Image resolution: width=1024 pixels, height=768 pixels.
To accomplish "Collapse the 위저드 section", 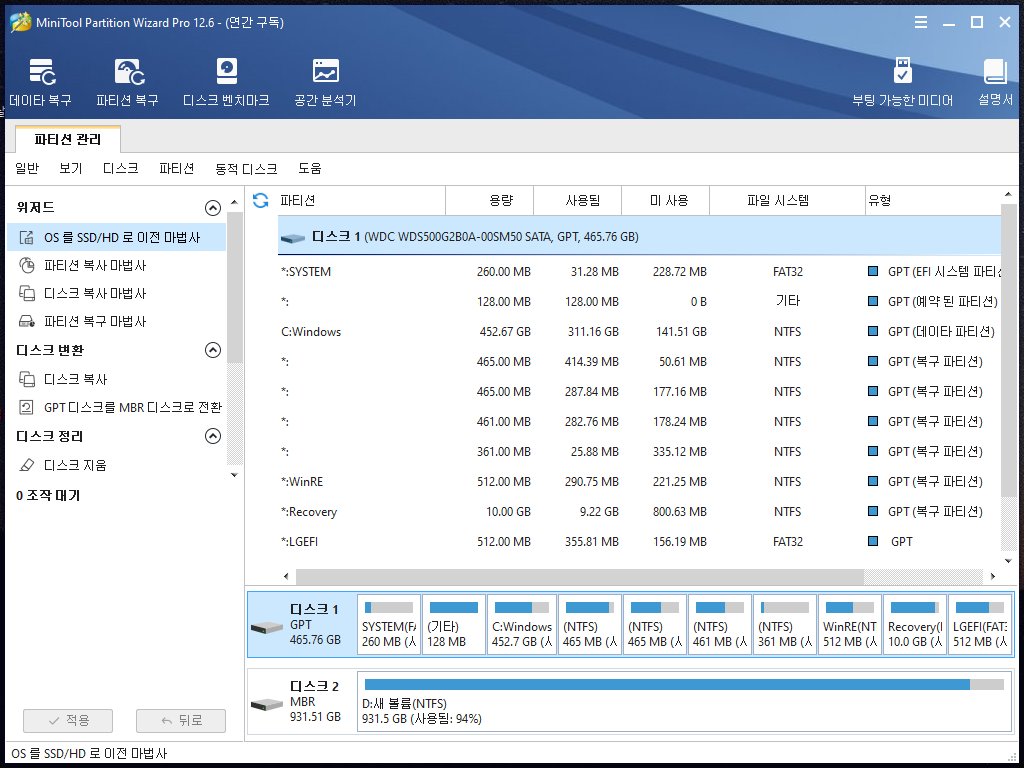I will (213, 208).
